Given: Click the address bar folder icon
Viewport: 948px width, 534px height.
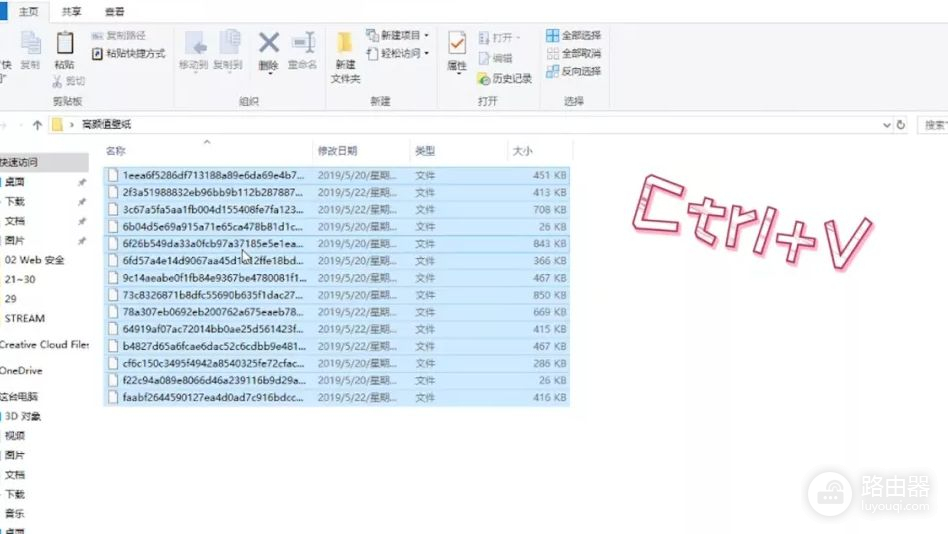Looking at the screenshot, I should click(x=57, y=125).
